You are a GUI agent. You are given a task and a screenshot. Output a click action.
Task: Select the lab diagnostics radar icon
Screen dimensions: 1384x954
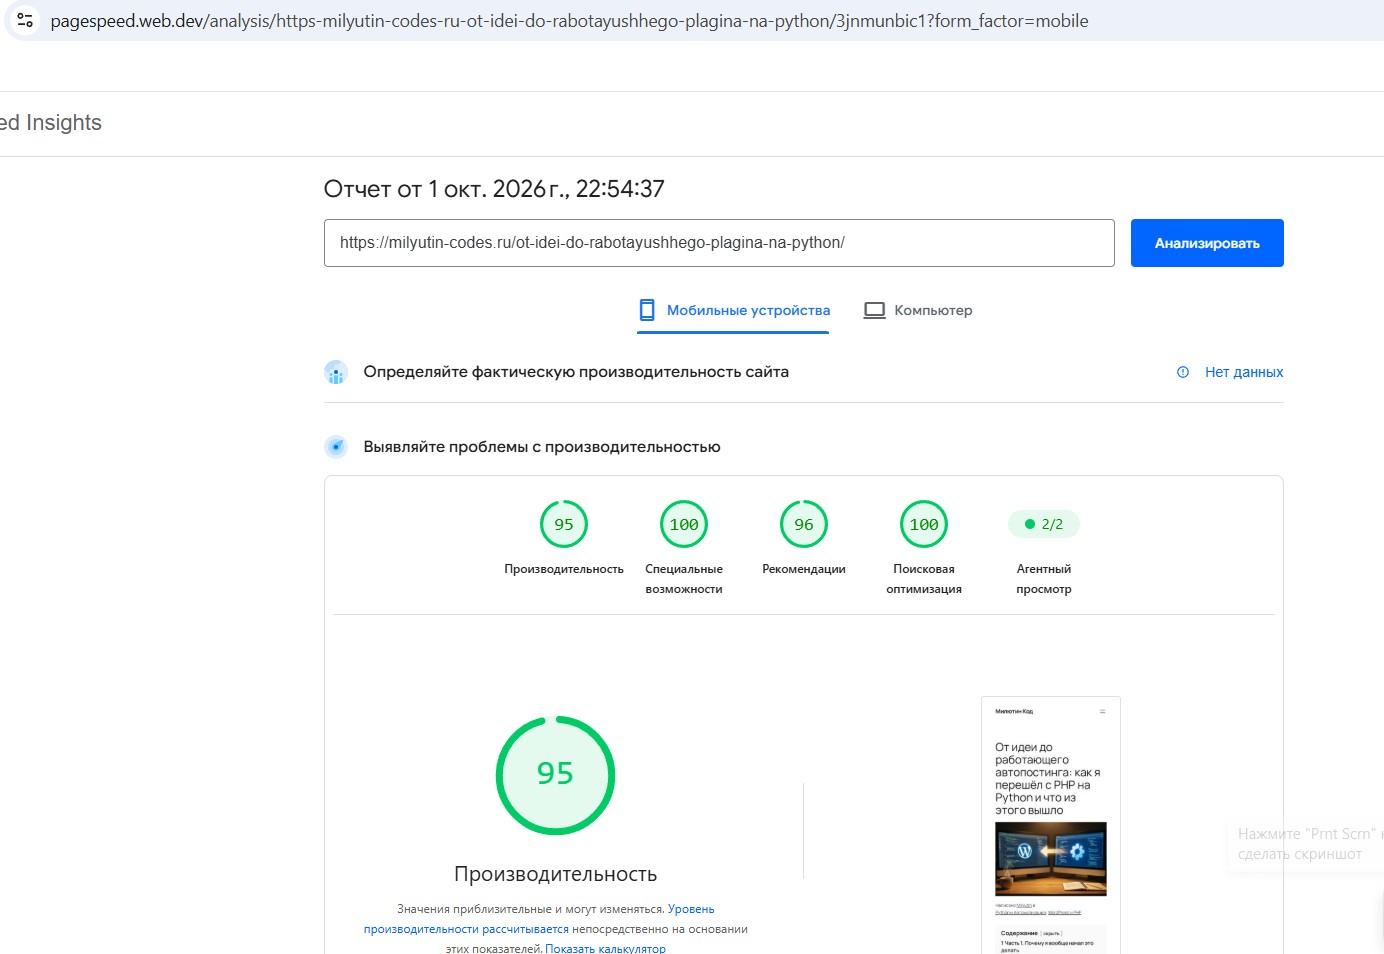336,447
